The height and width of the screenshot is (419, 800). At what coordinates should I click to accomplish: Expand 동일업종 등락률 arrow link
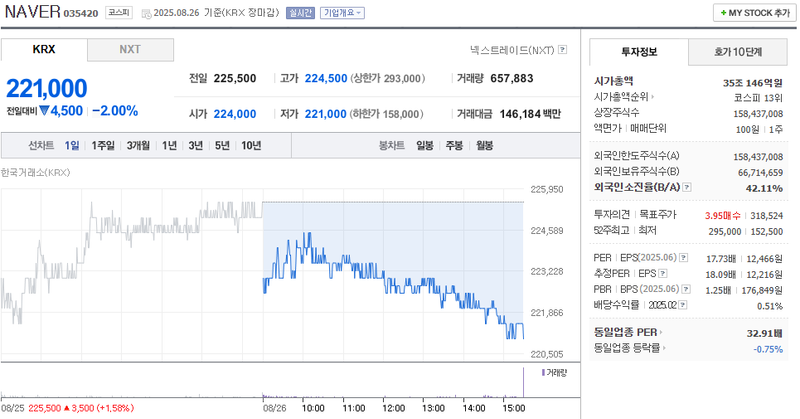[x=630, y=348]
